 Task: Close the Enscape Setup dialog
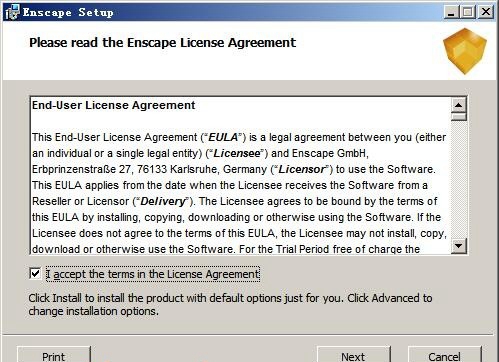[x=486, y=12]
